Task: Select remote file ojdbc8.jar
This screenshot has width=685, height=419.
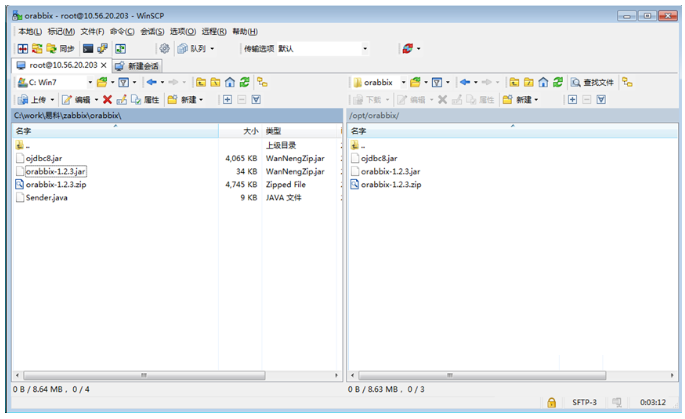Action: [x=379, y=158]
